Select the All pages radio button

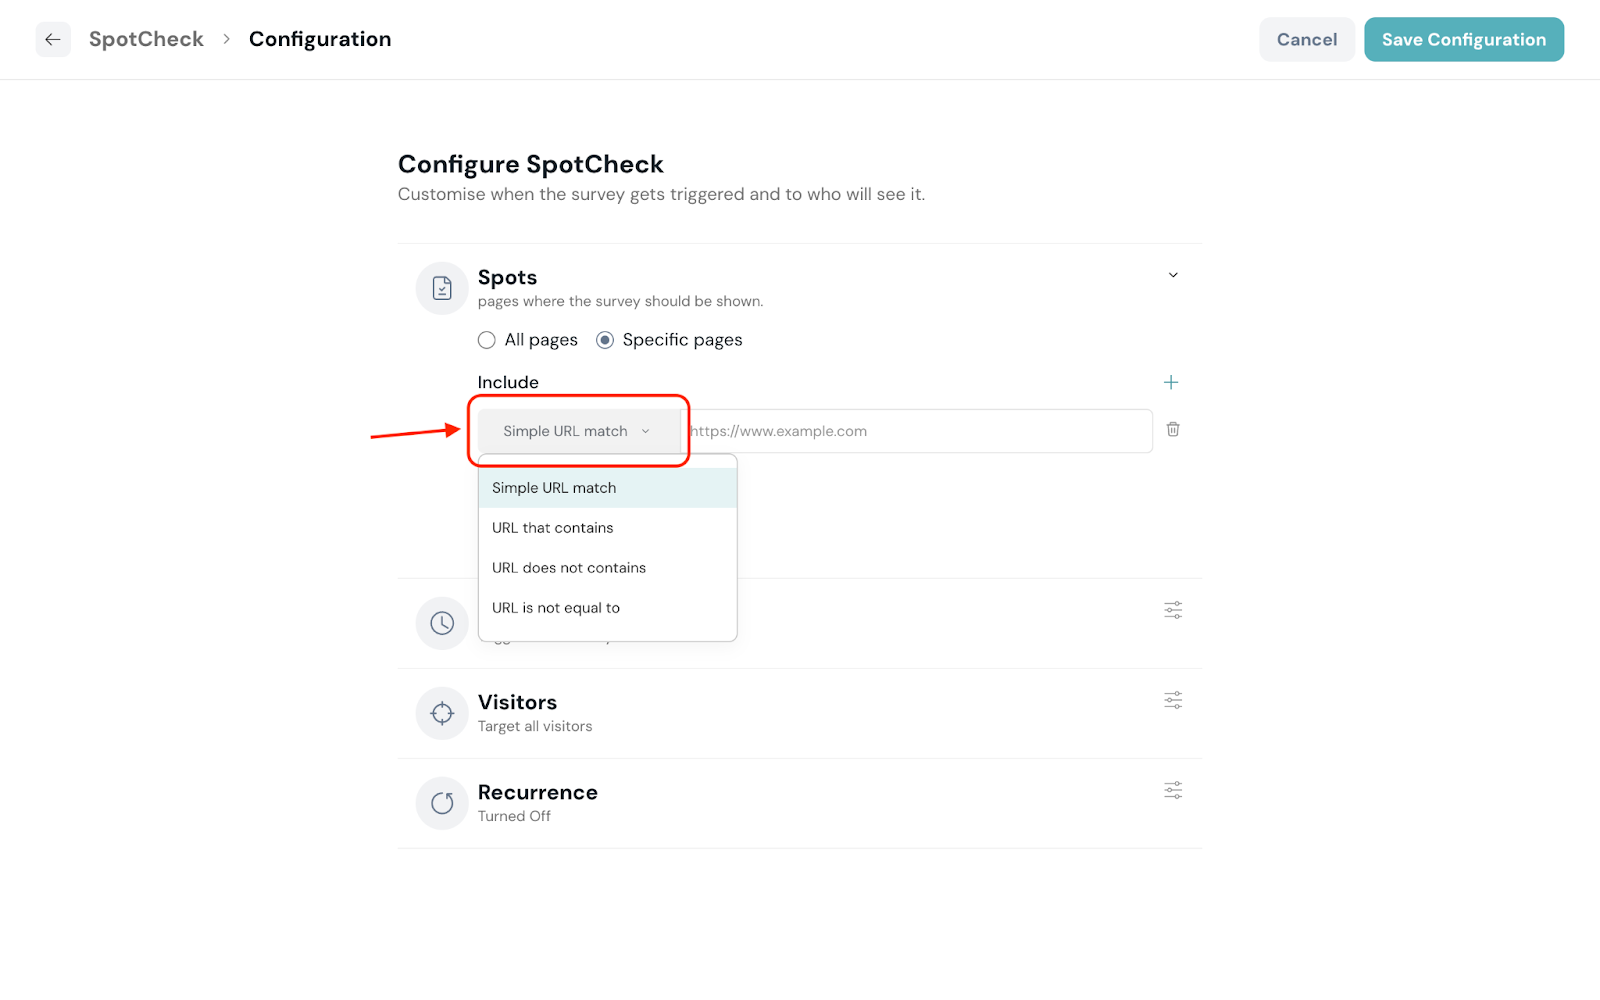[487, 340]
